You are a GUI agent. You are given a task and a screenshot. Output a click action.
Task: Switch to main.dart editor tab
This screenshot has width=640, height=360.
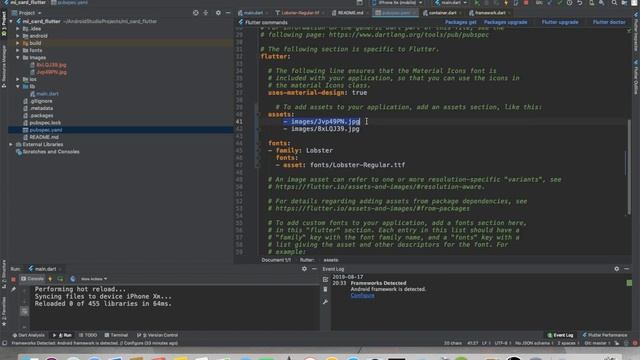pos(253,13)
